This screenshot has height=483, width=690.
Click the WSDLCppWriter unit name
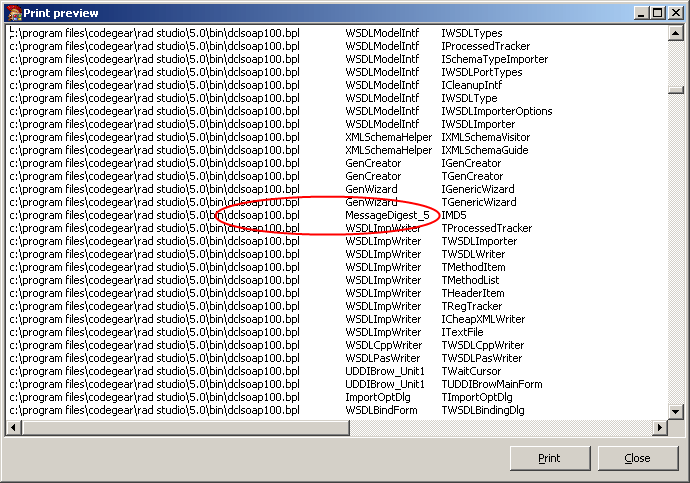pyautogui.click(x=384, y=345)
